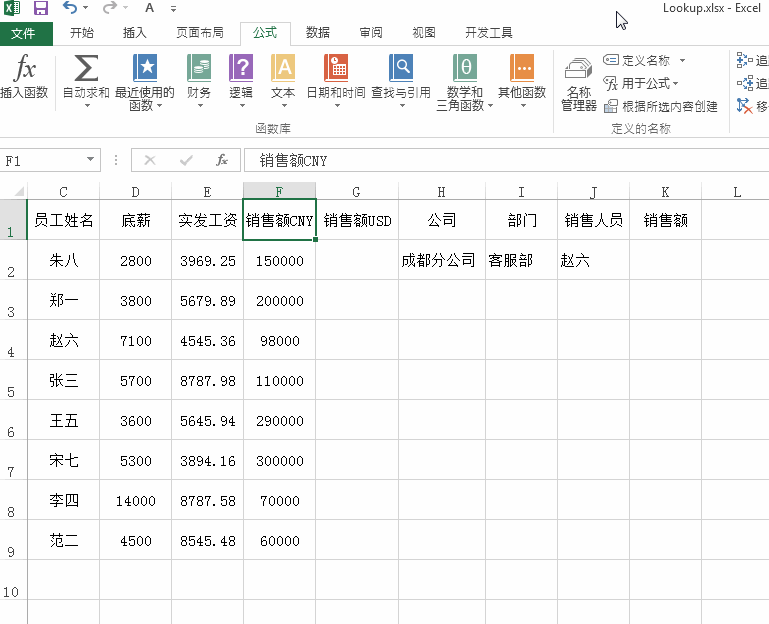
Task: Open the More Functions icon
Action: pyautogui.click(x=522, y=68)
